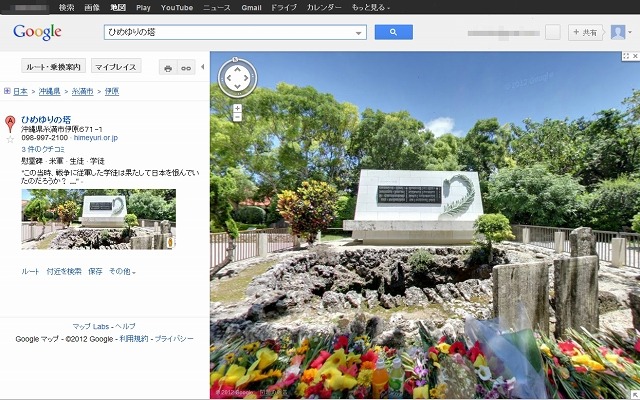
Task: Switch Street View to full screen
Action: pos(626,56)
